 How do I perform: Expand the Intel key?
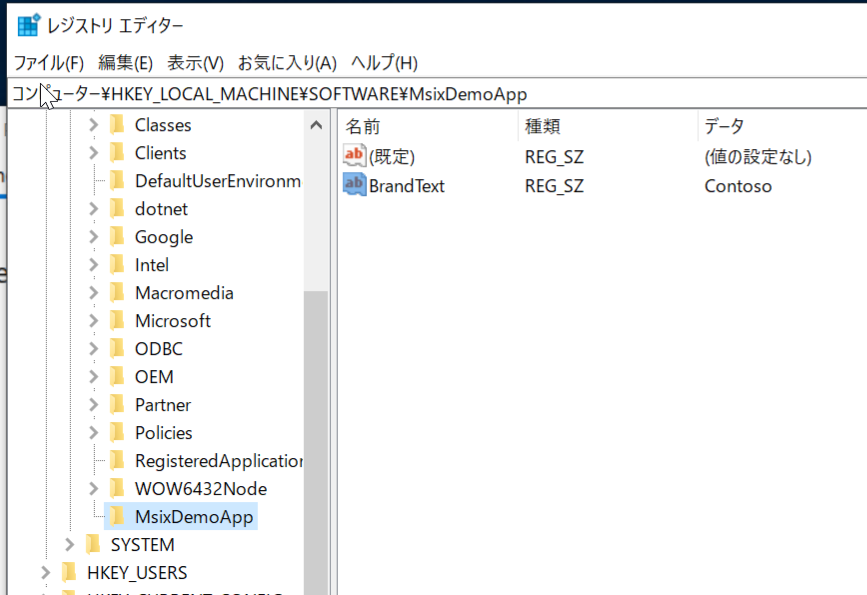click(93, 265)
